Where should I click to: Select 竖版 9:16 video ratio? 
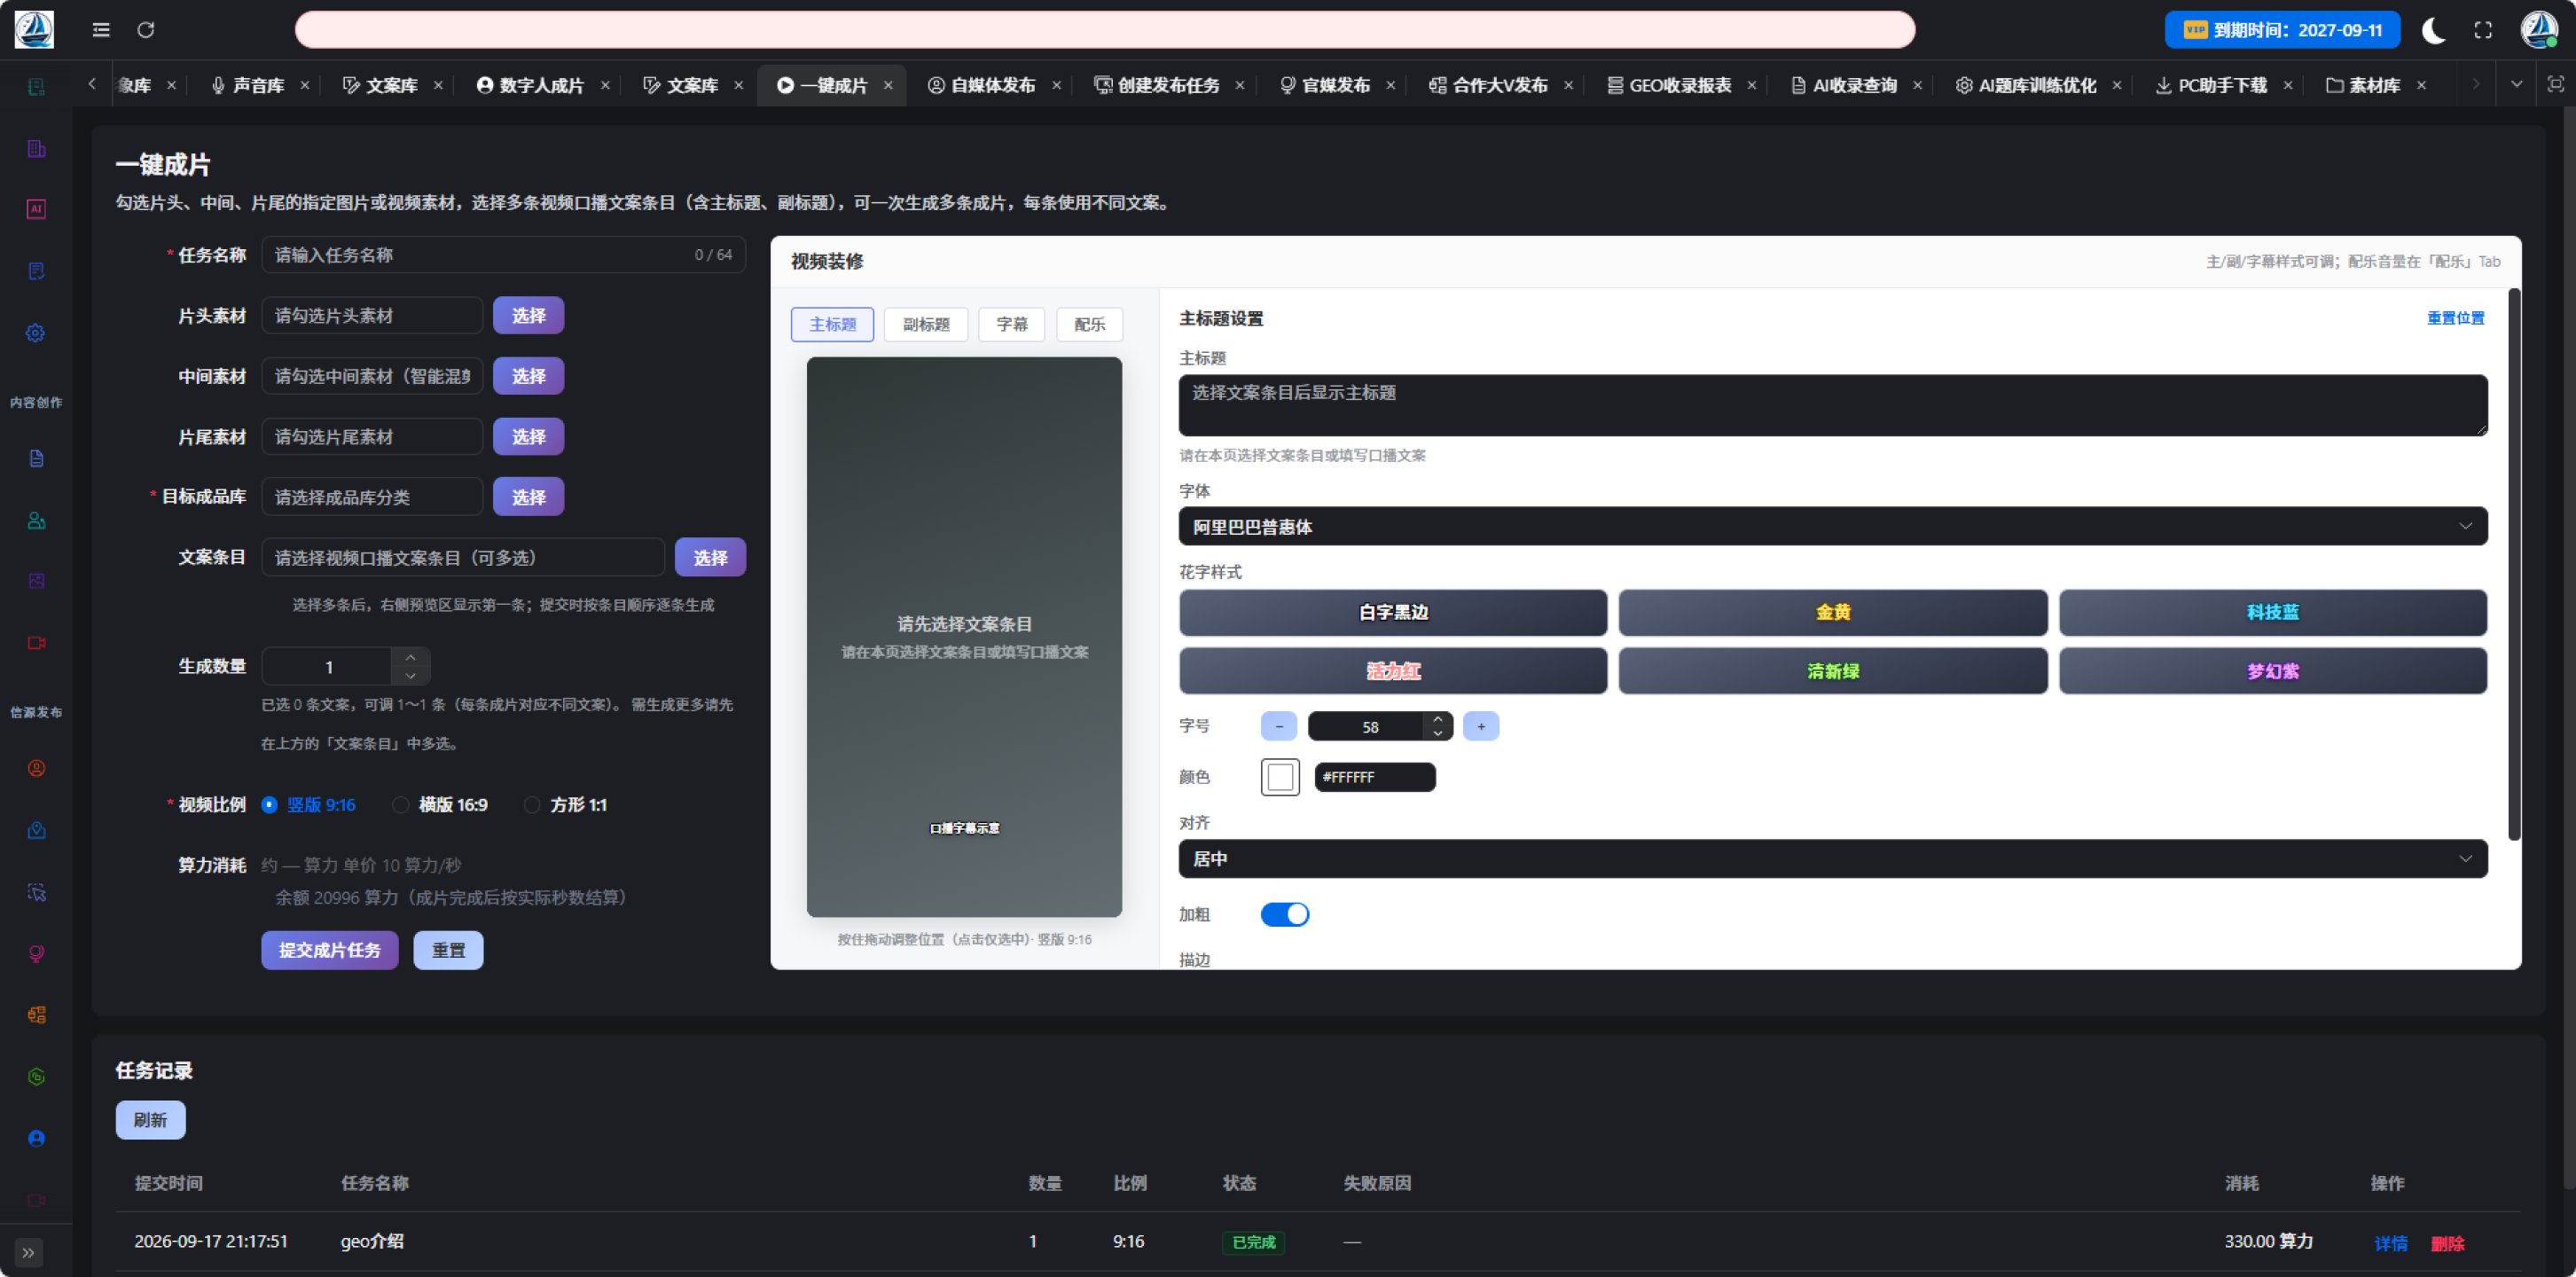click(x=308, y=805)
